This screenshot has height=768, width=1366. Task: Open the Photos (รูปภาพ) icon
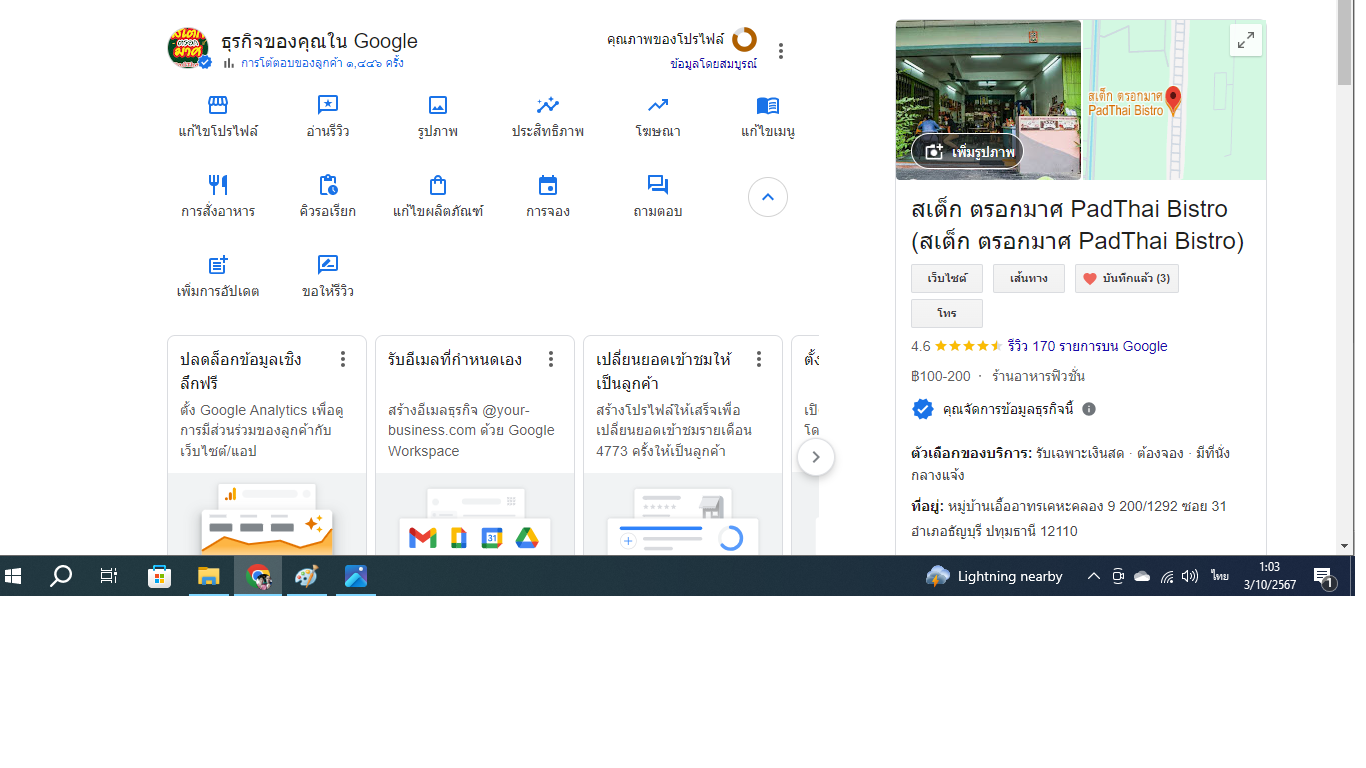pyautogui.click(x=438, y=106)
